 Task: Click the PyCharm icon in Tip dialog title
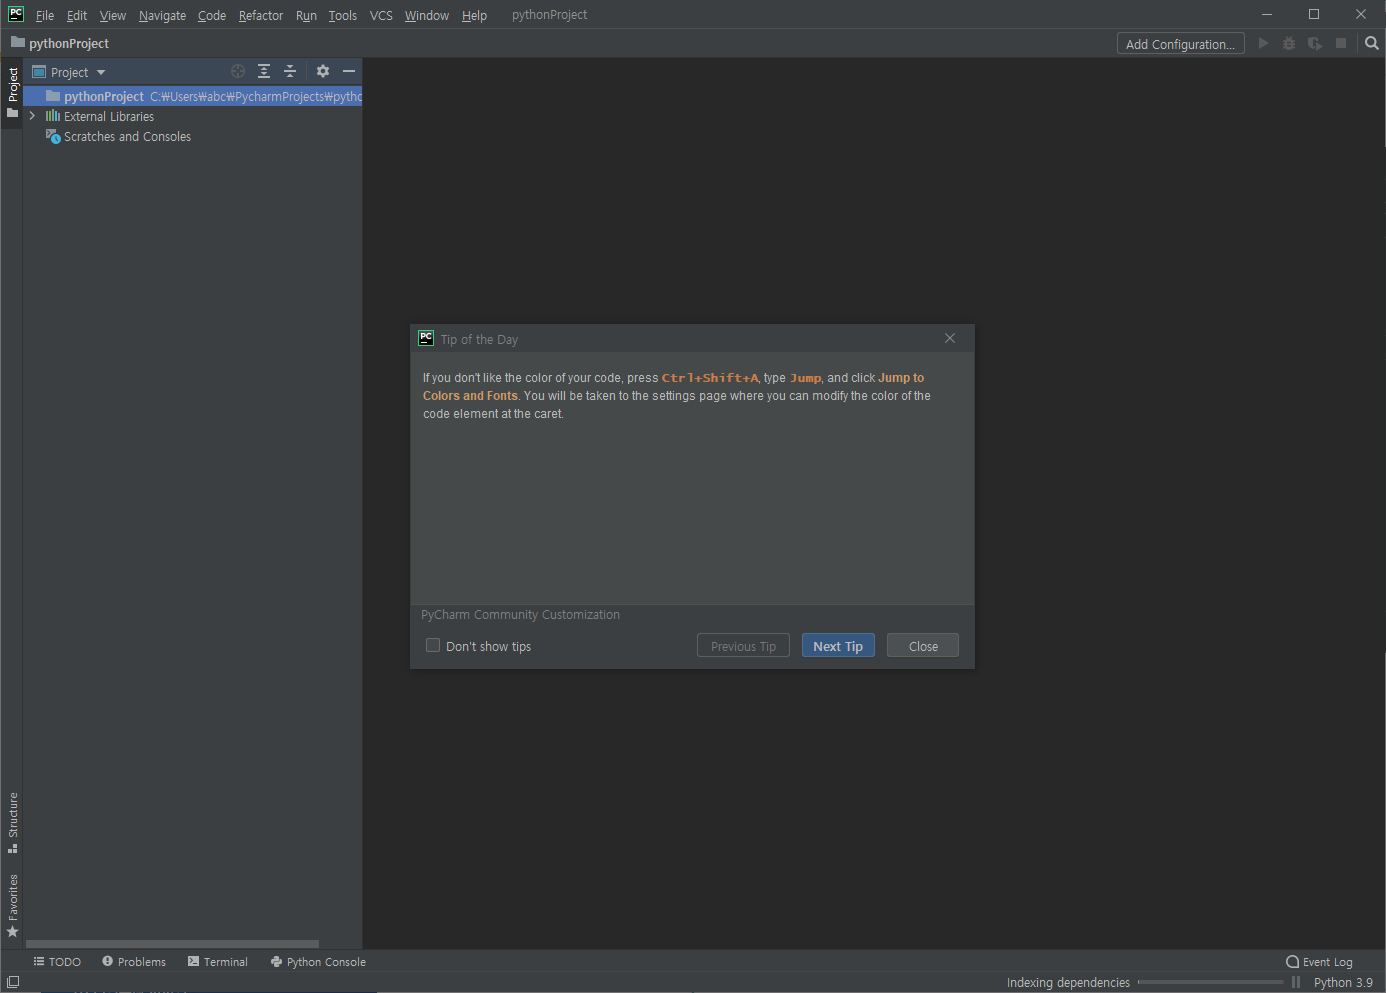(x=426, y=338)
